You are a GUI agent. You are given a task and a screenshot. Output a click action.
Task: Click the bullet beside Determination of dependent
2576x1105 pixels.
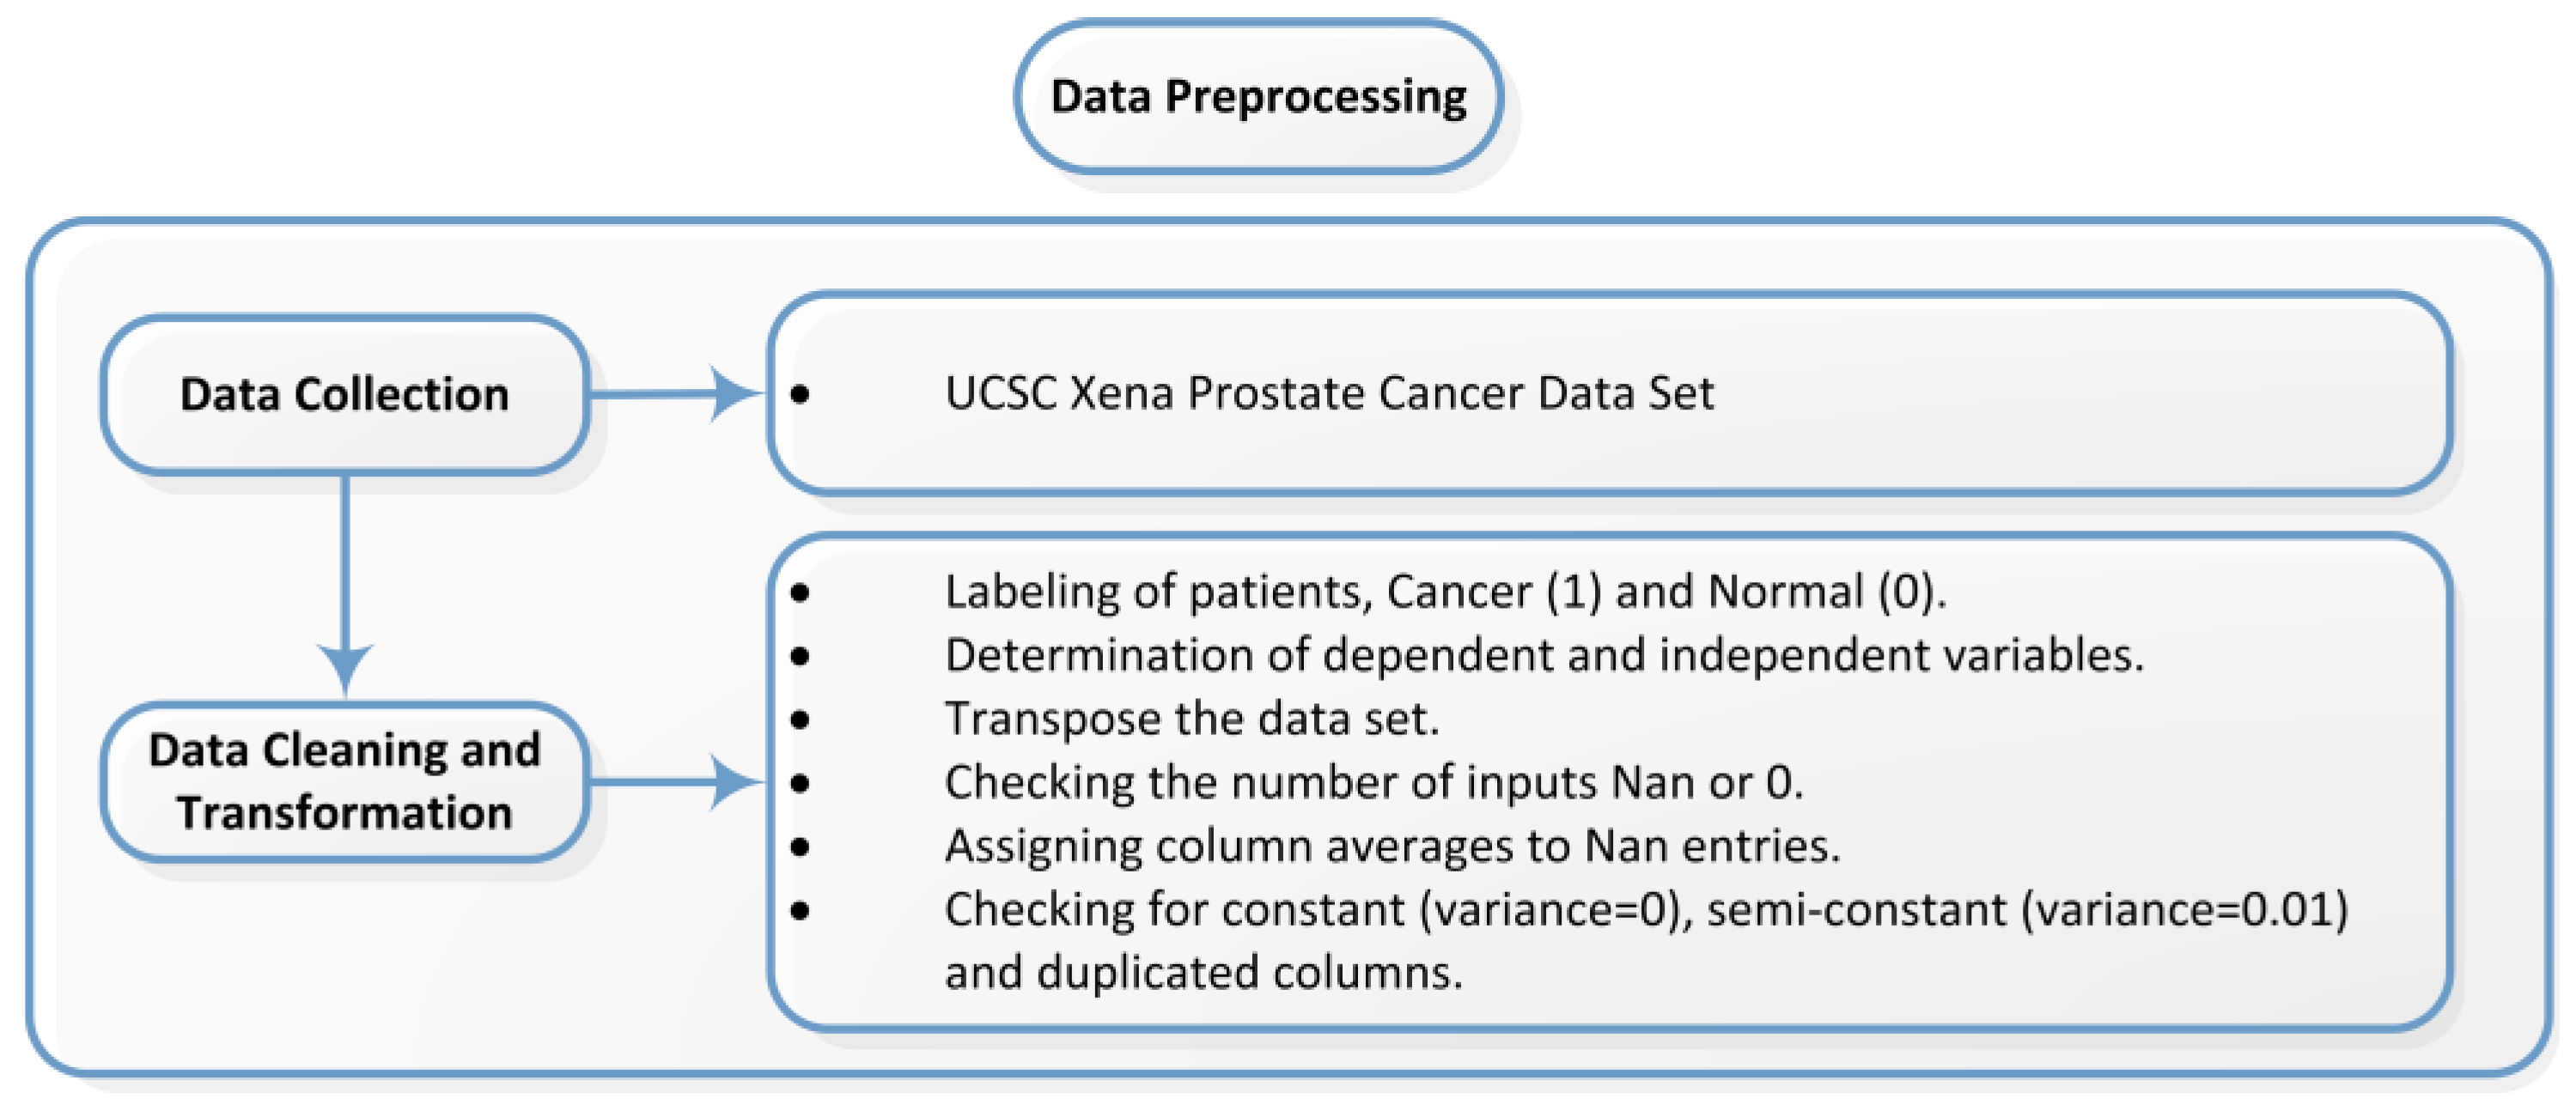pyautogui.click(x=800, y=656)
